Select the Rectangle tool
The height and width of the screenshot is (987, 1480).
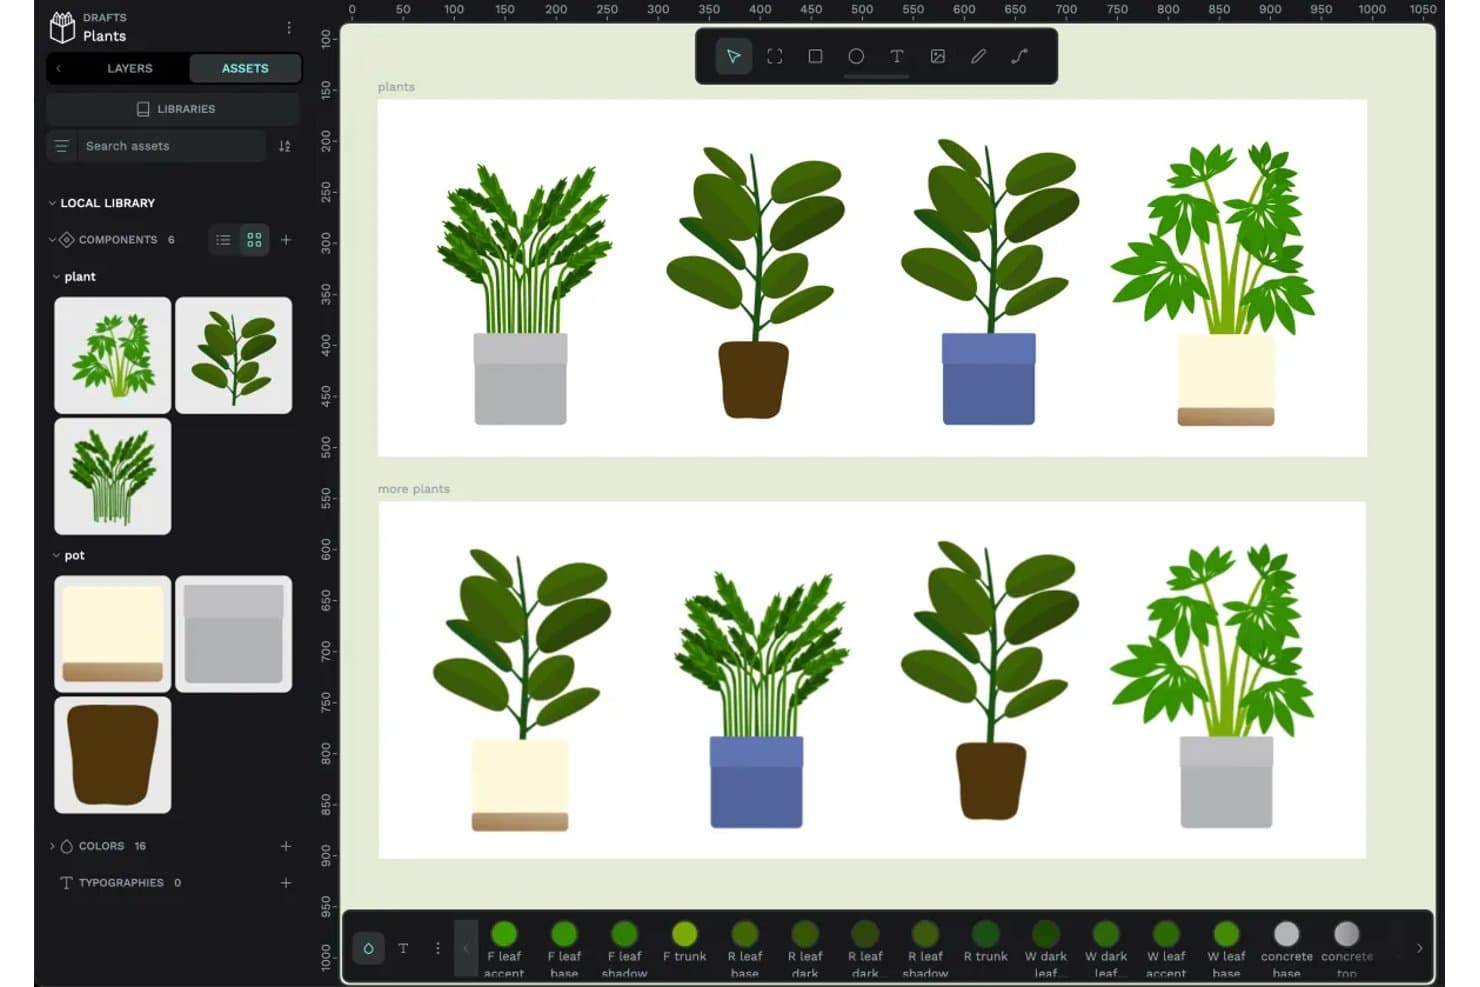(815, 56)
